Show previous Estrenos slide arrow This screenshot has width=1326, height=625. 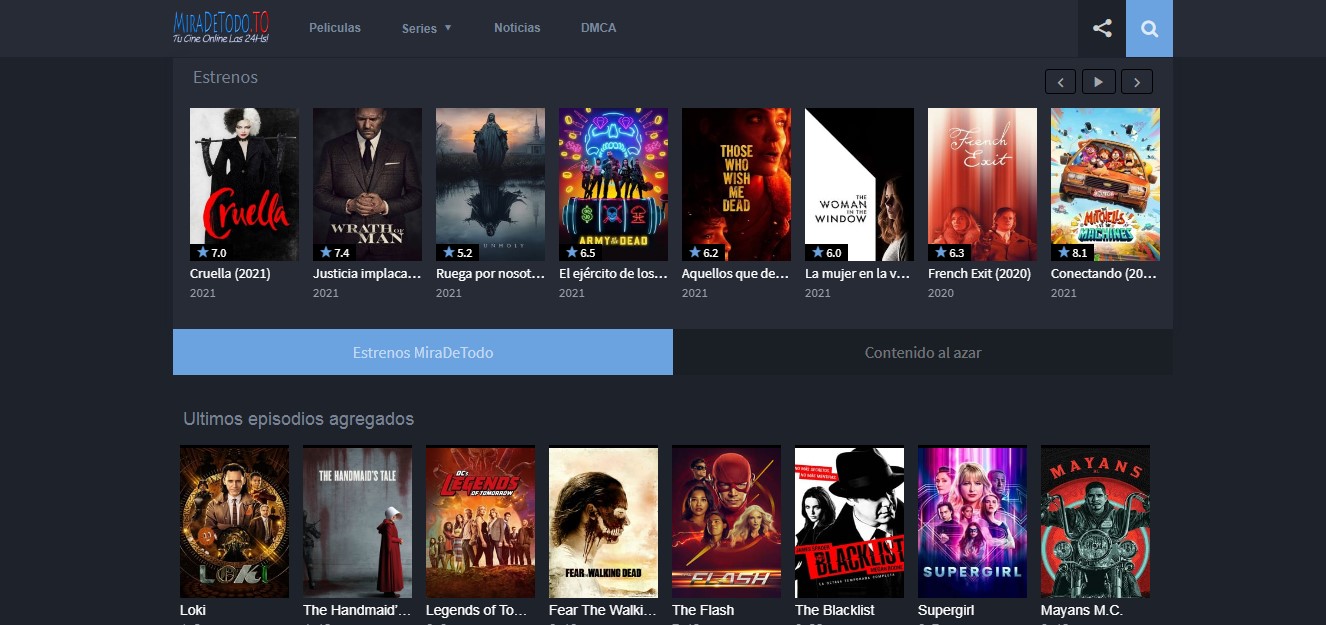[1060, 82]
